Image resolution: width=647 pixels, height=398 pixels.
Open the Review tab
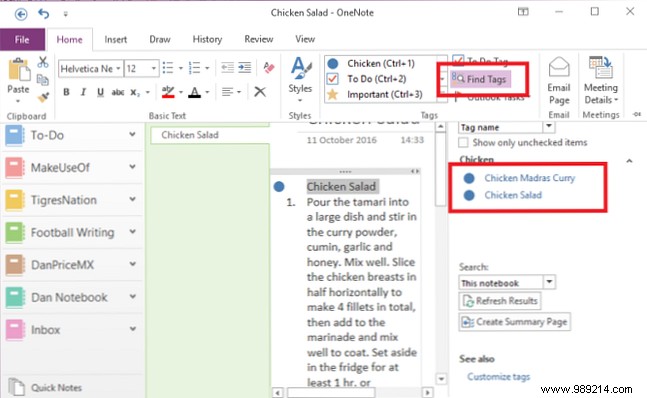pos(259,39)
